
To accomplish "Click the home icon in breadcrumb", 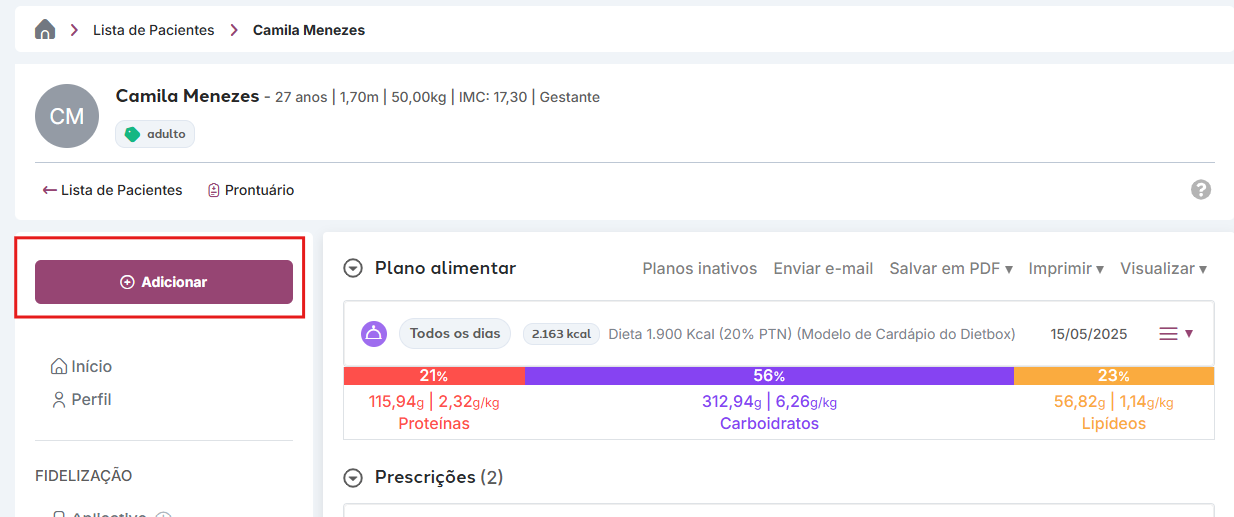I will point(45,30).
